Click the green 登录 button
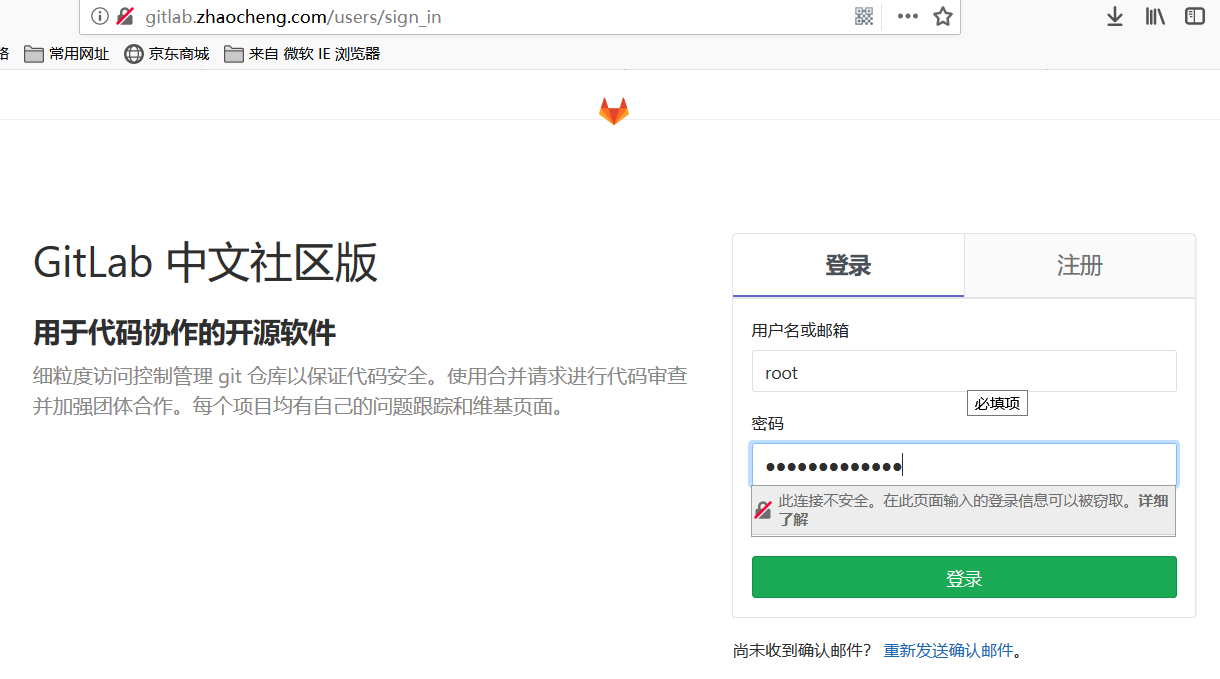The image size is (1220, 679). (964, 578)
